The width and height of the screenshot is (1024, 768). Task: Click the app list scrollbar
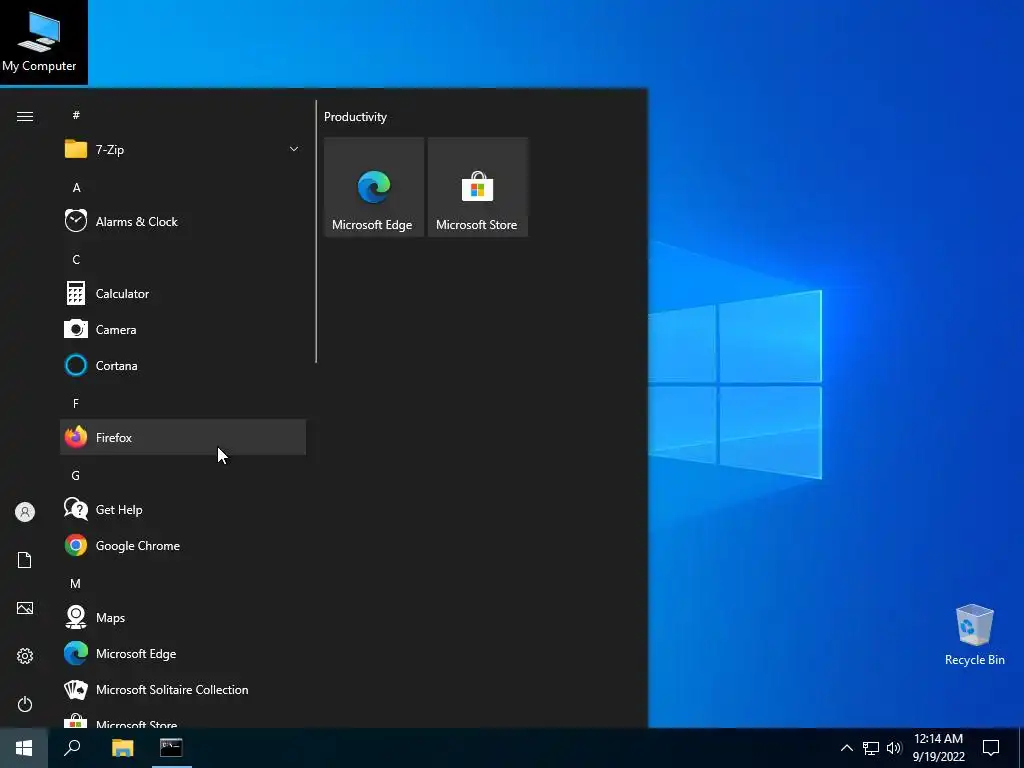click(x=316, y=231)
